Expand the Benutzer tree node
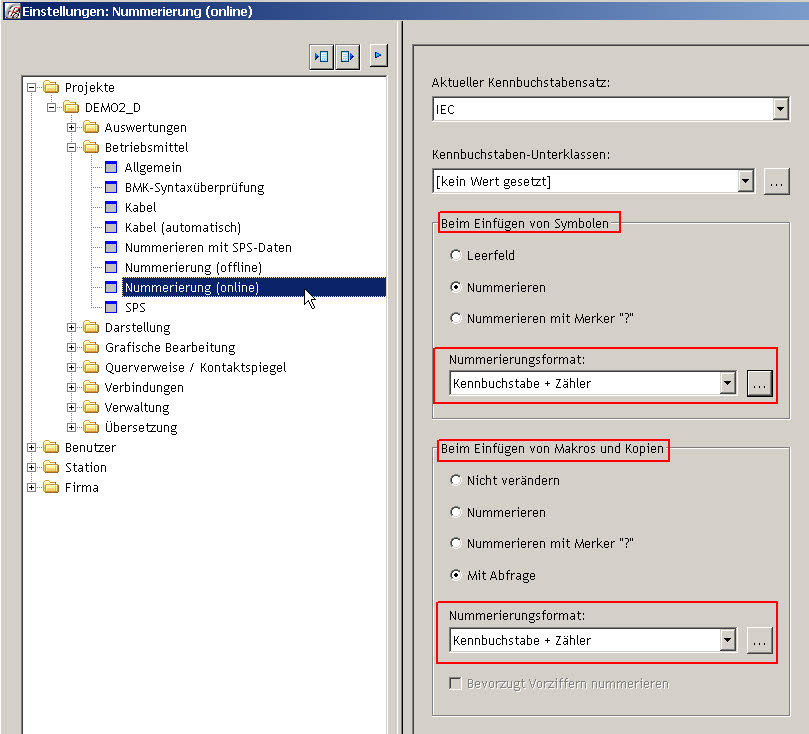The height and width of the screenshot is (734, 809). coord(31,447)
